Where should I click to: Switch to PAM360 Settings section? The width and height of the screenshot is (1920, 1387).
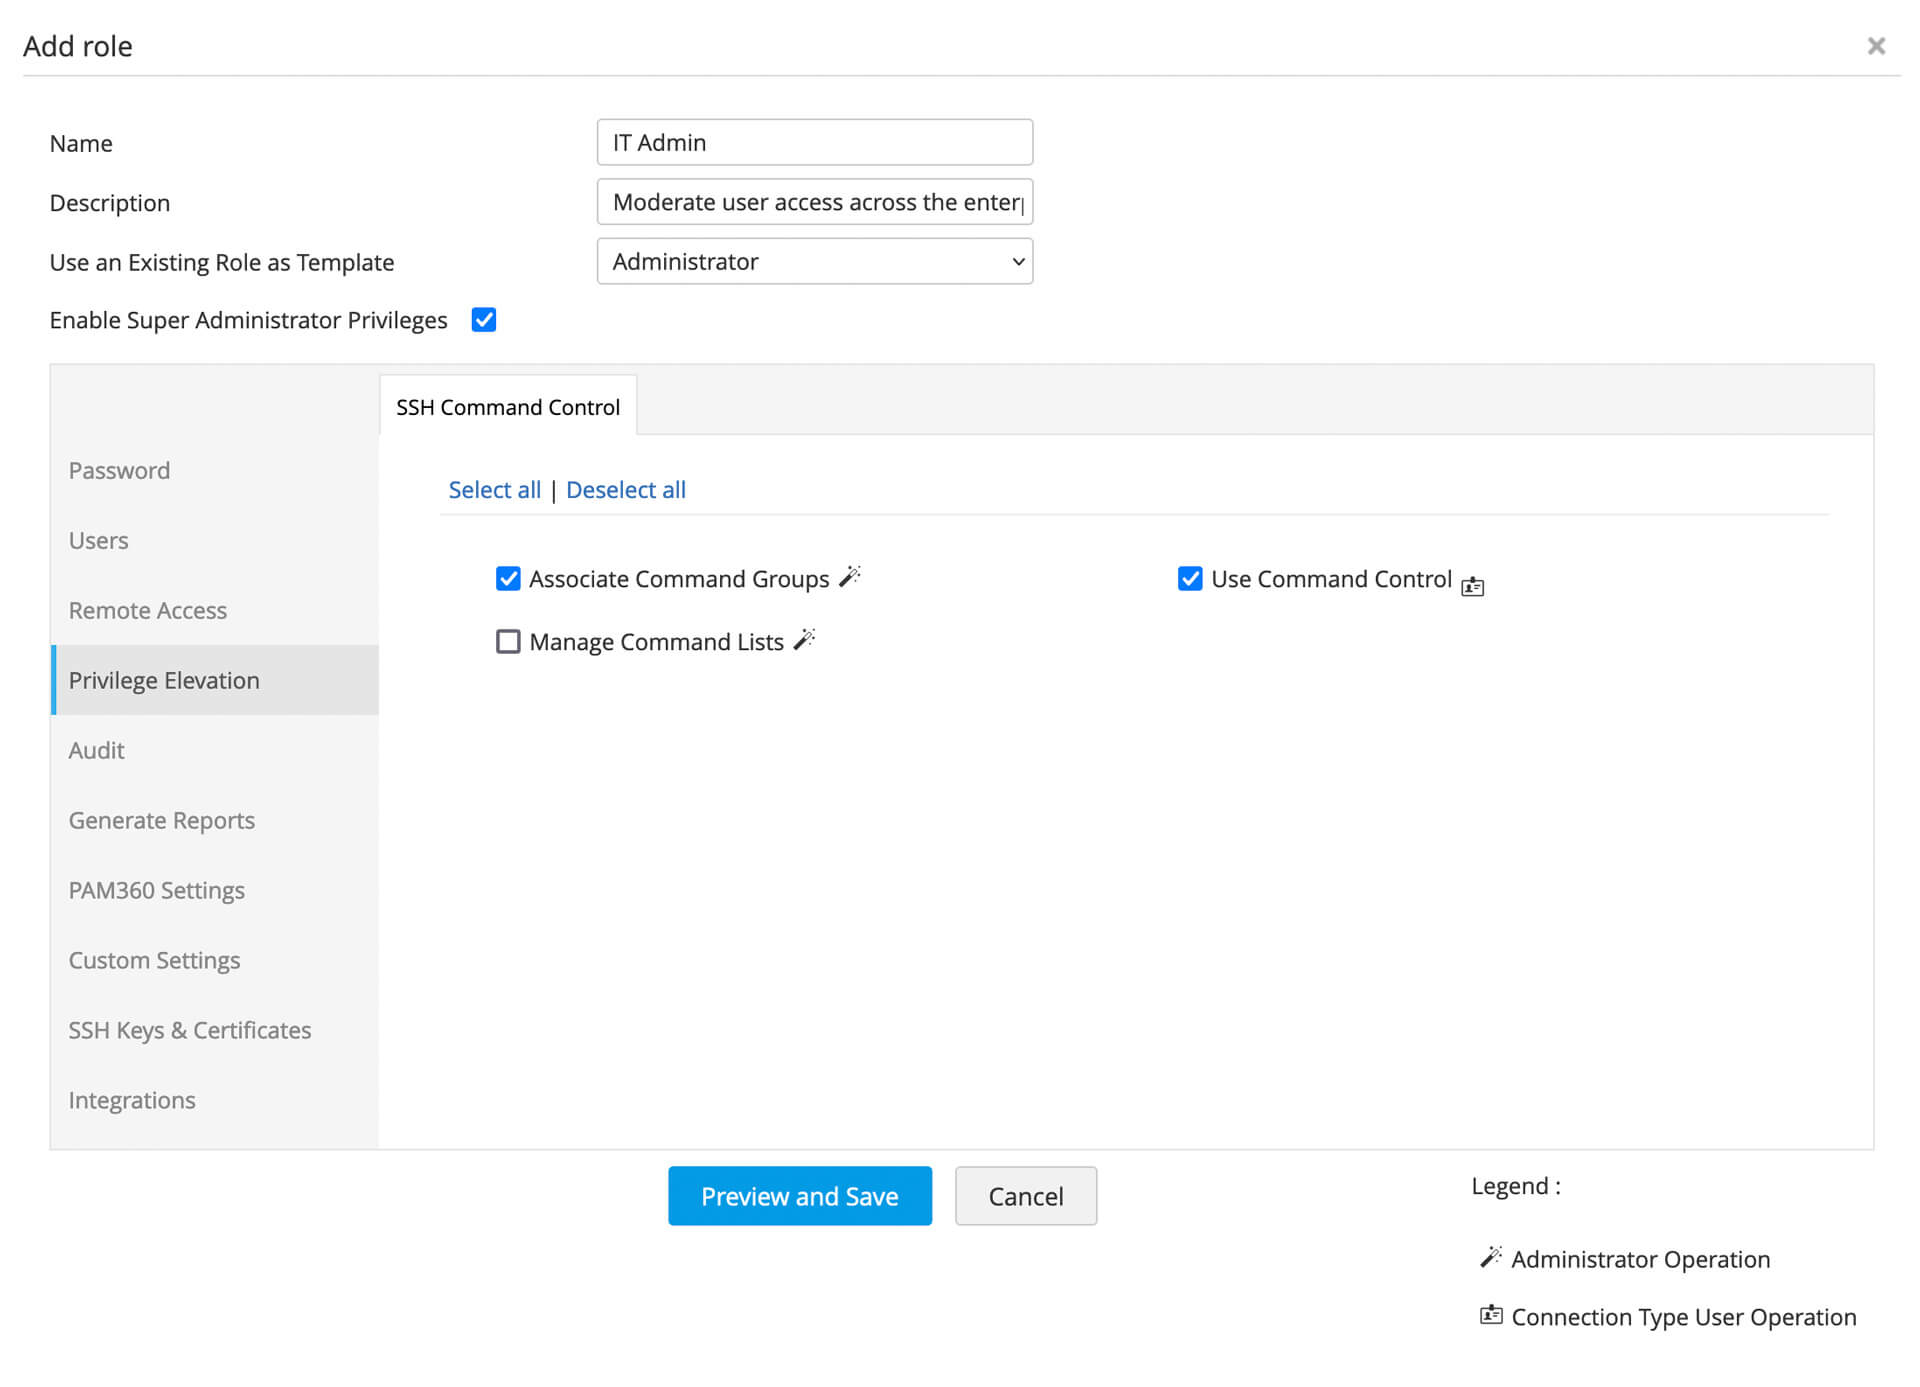157,890
